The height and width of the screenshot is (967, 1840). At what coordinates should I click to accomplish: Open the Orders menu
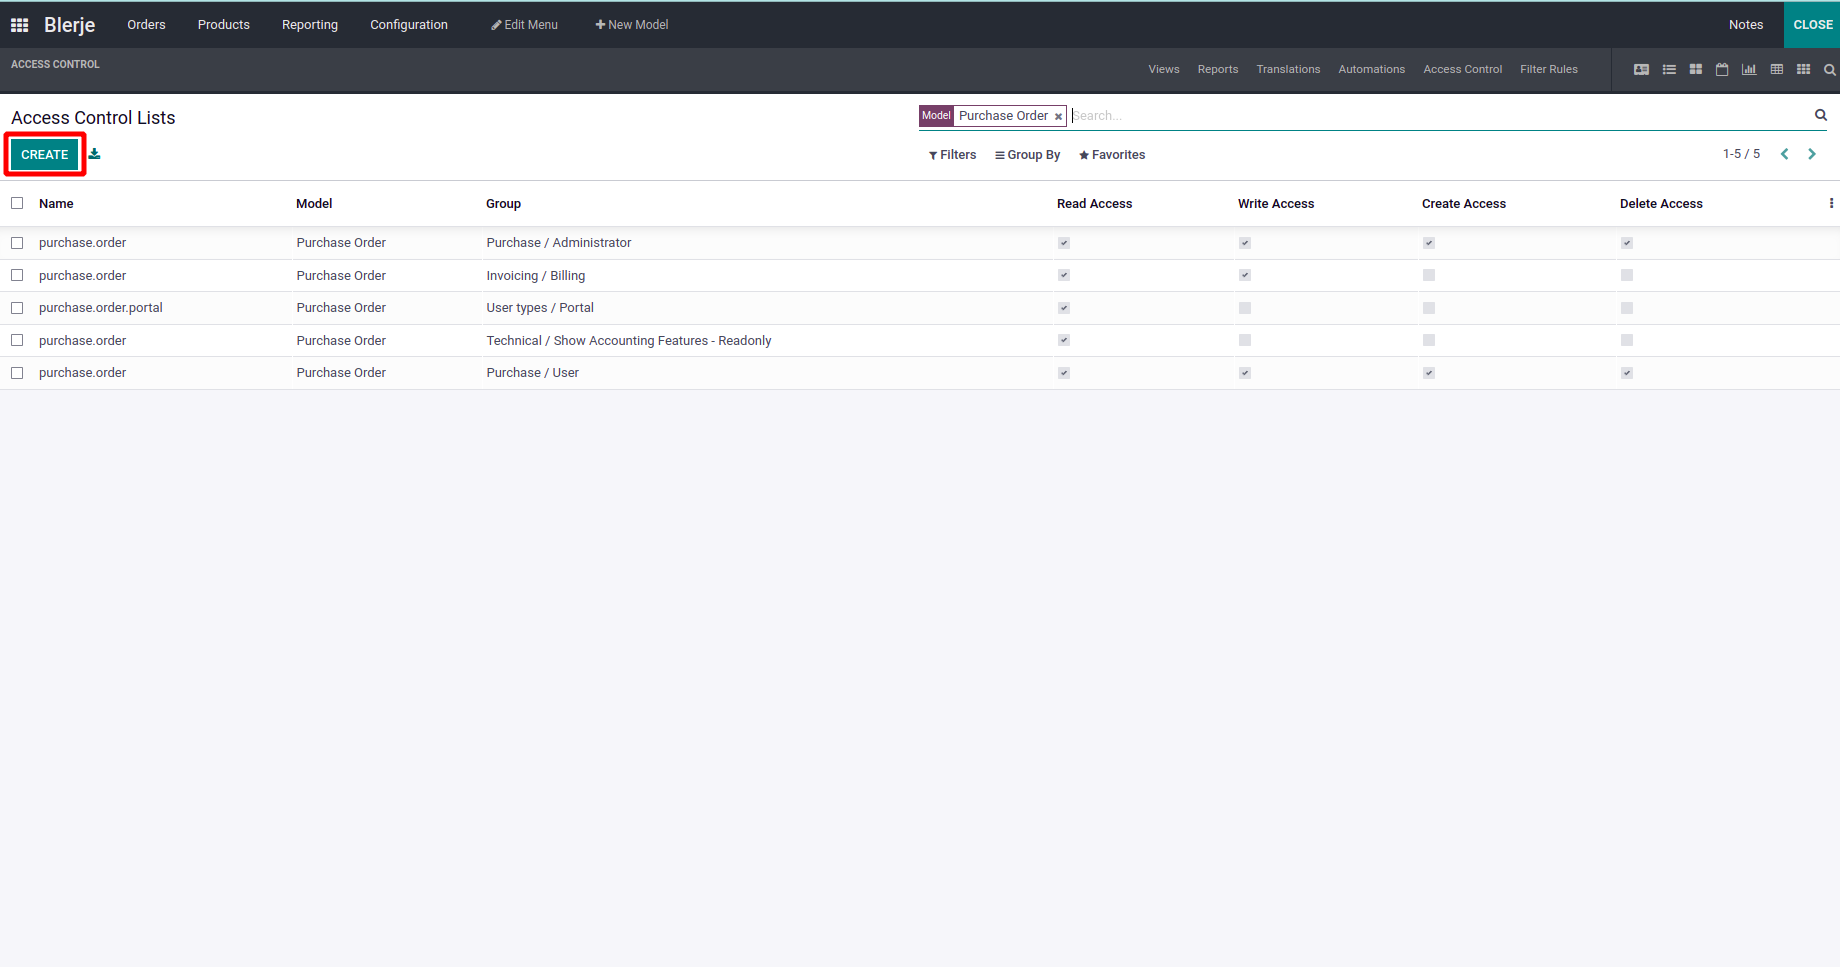coord(146,25)
